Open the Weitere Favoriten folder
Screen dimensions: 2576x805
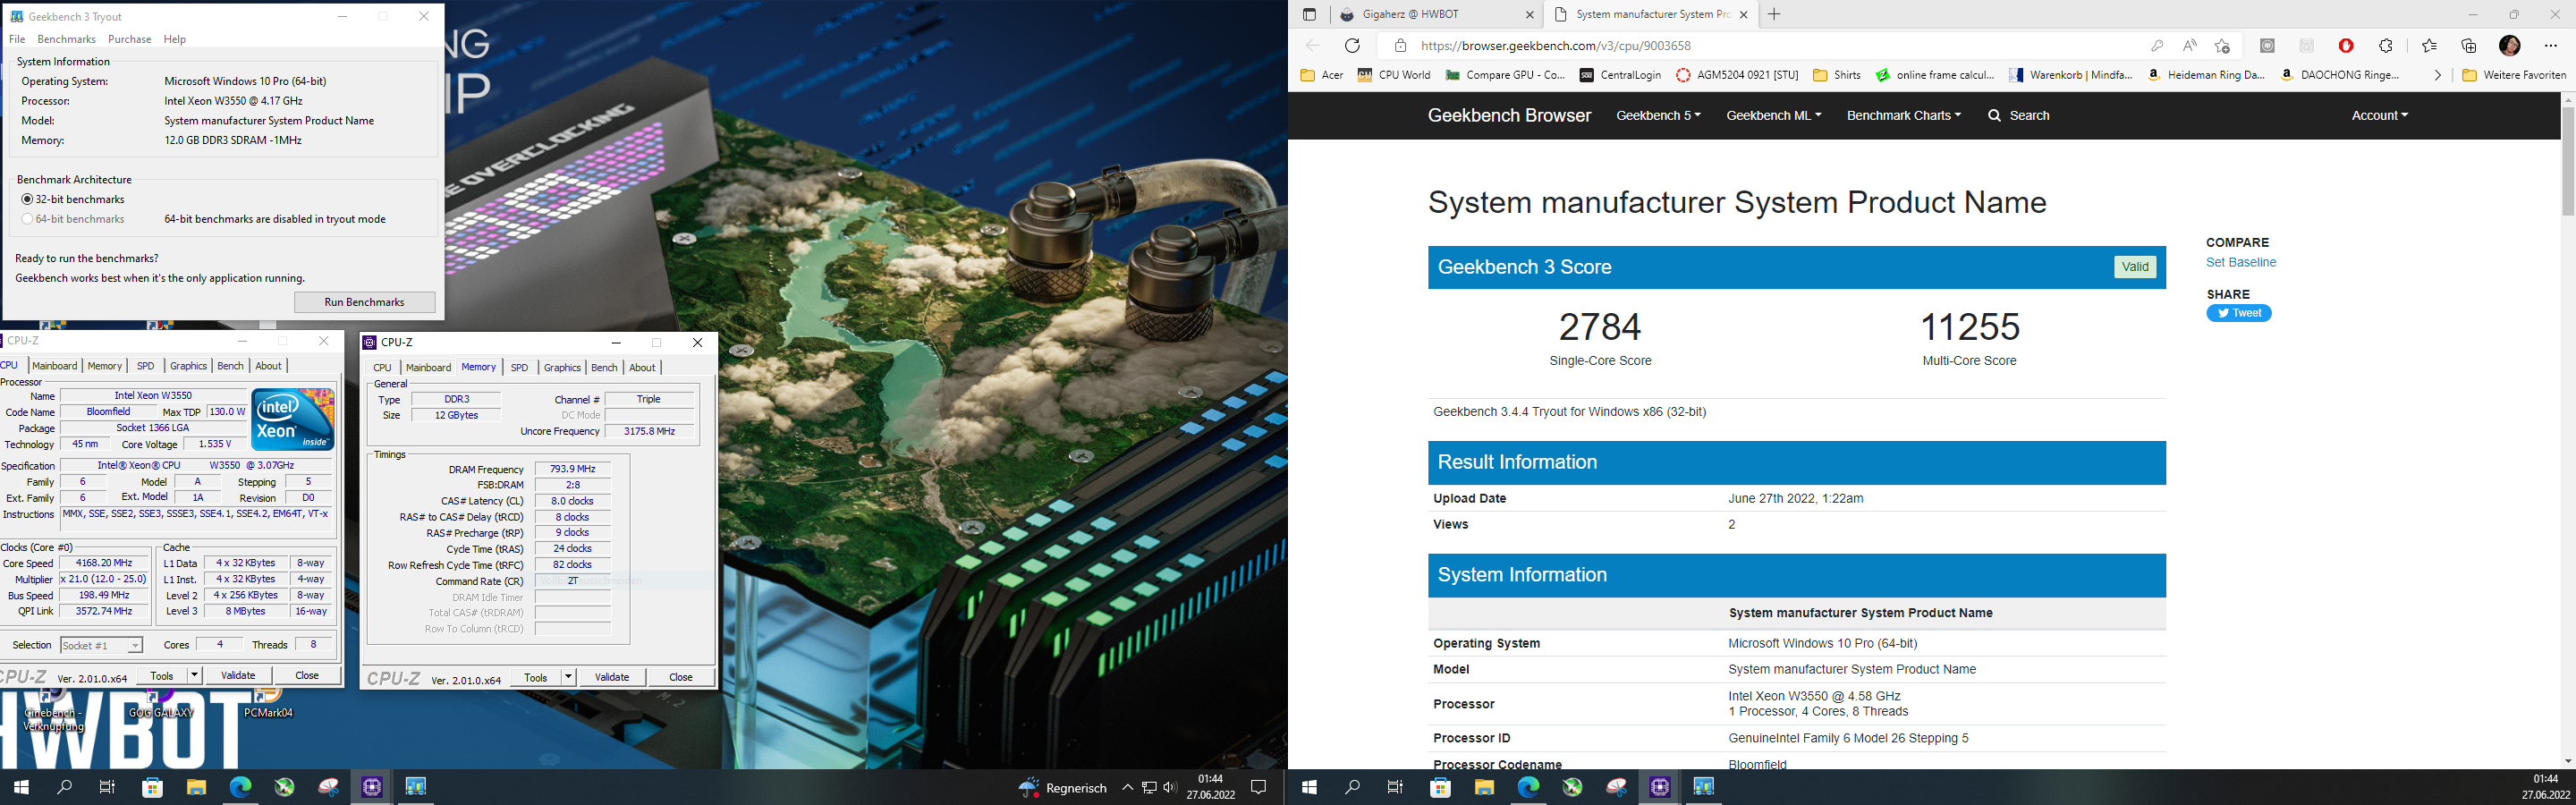click(2514, 75)
